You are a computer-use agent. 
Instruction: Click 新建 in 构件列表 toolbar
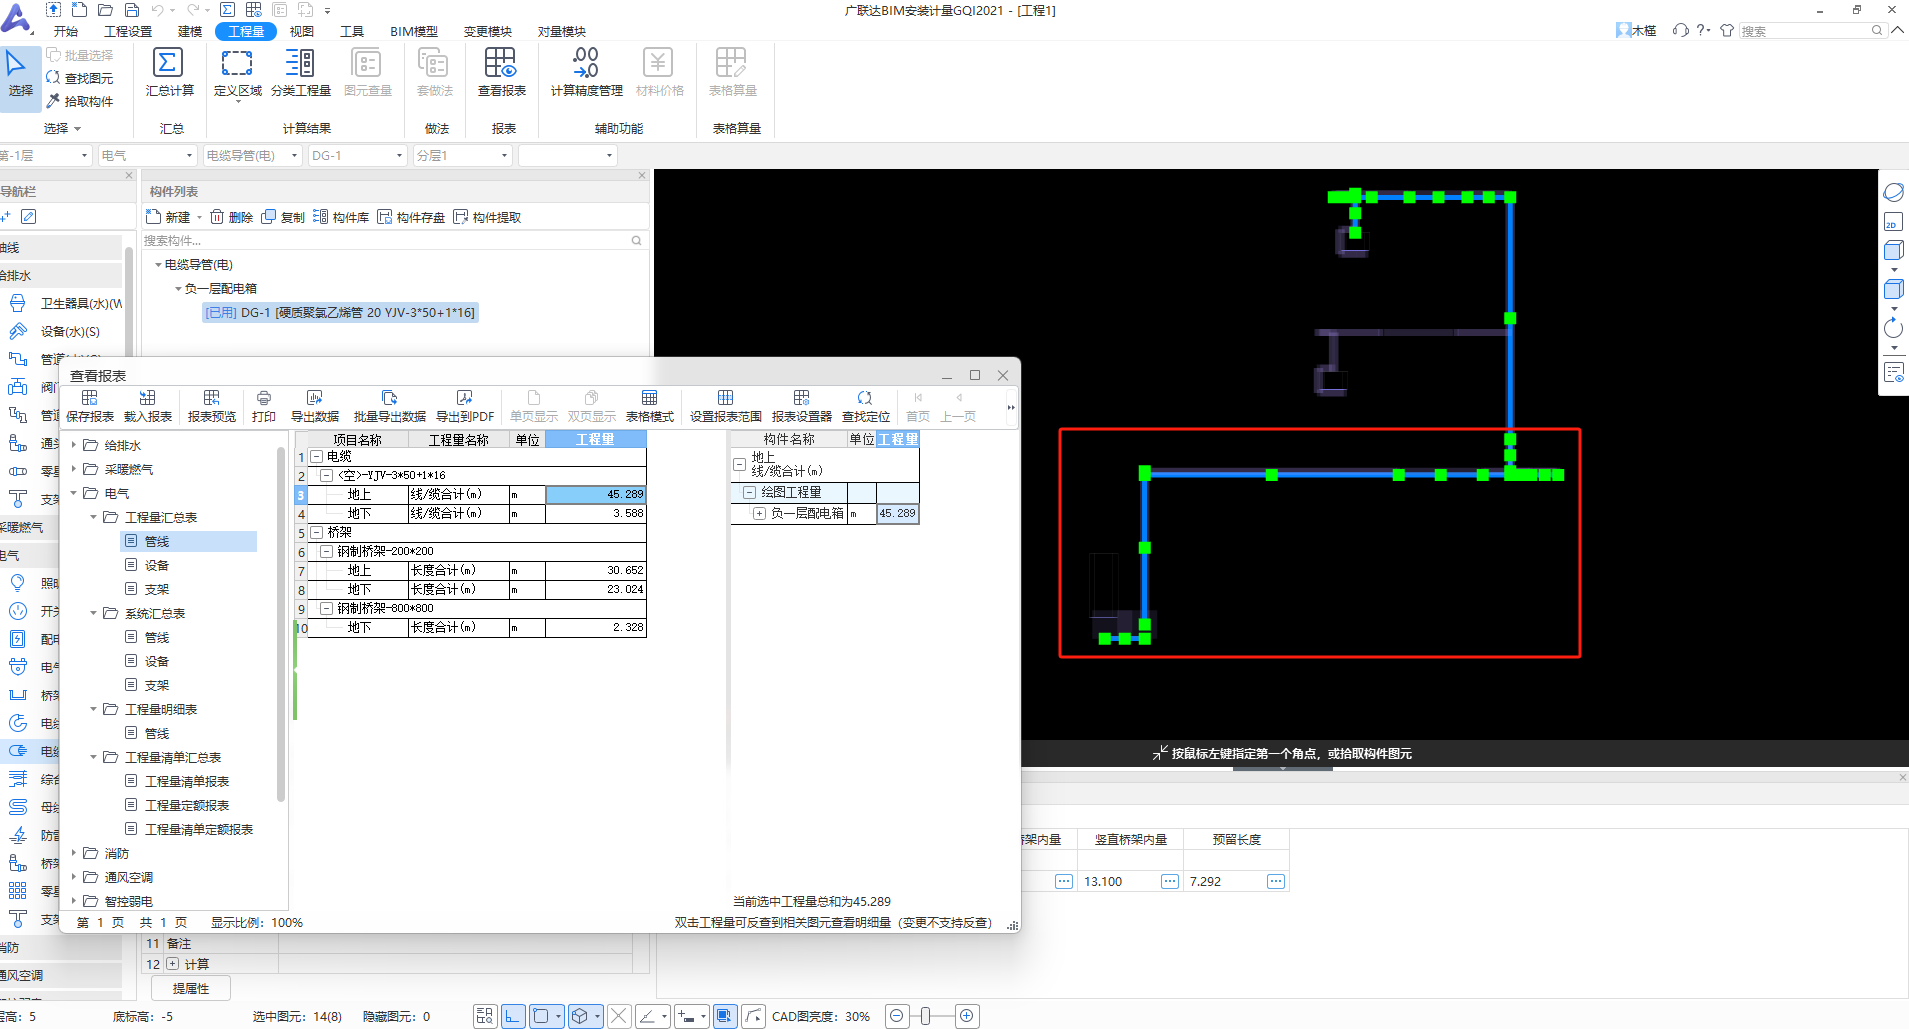tap(168, 217)
